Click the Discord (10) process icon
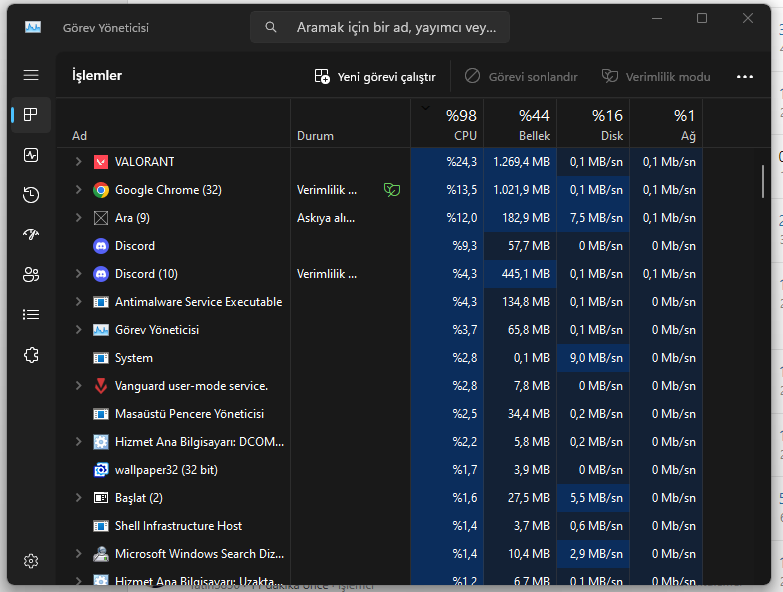This screenshot has height=592, width=783. tap(101, 274)
